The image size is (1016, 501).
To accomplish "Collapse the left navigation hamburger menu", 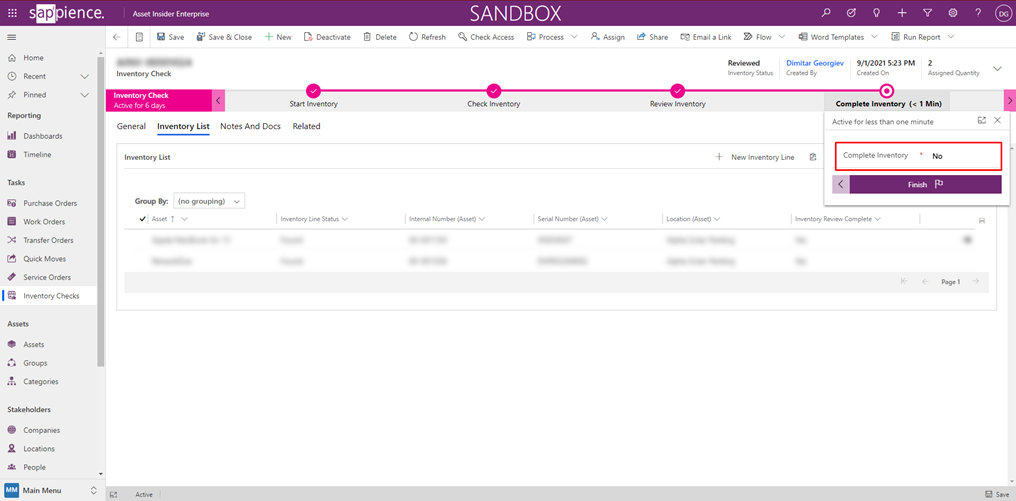I will 12,37.
